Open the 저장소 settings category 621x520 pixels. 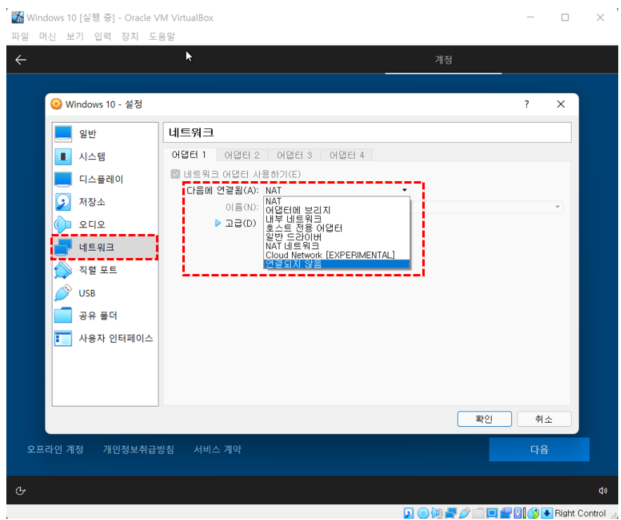pyautogui.click(x=105, y=202)
